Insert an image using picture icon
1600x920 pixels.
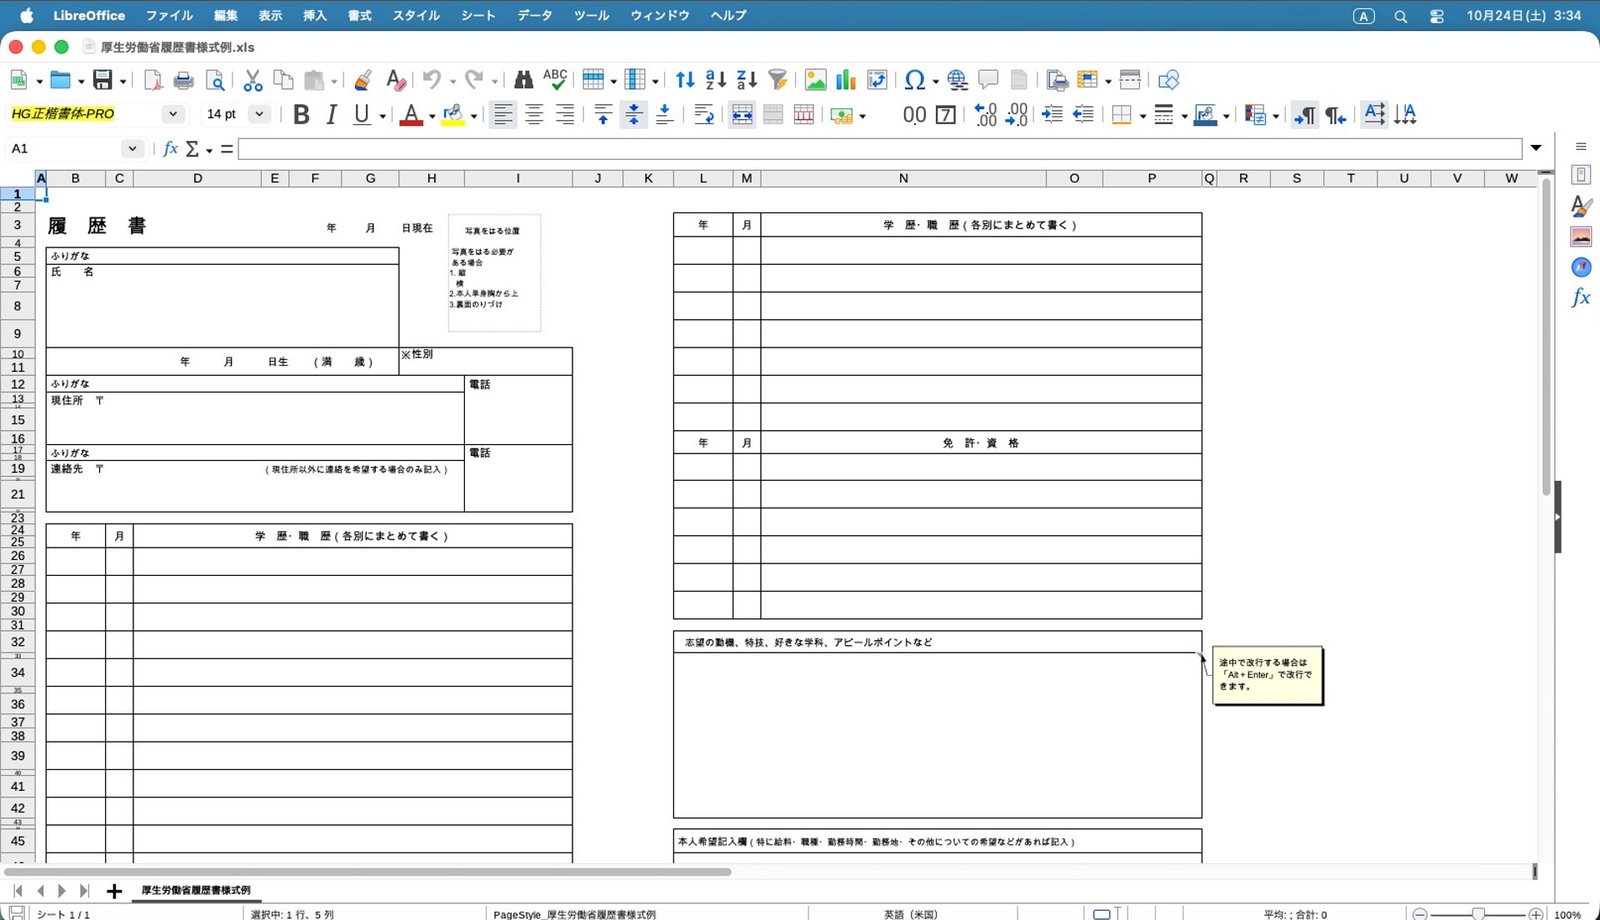[x=816, y=80]
